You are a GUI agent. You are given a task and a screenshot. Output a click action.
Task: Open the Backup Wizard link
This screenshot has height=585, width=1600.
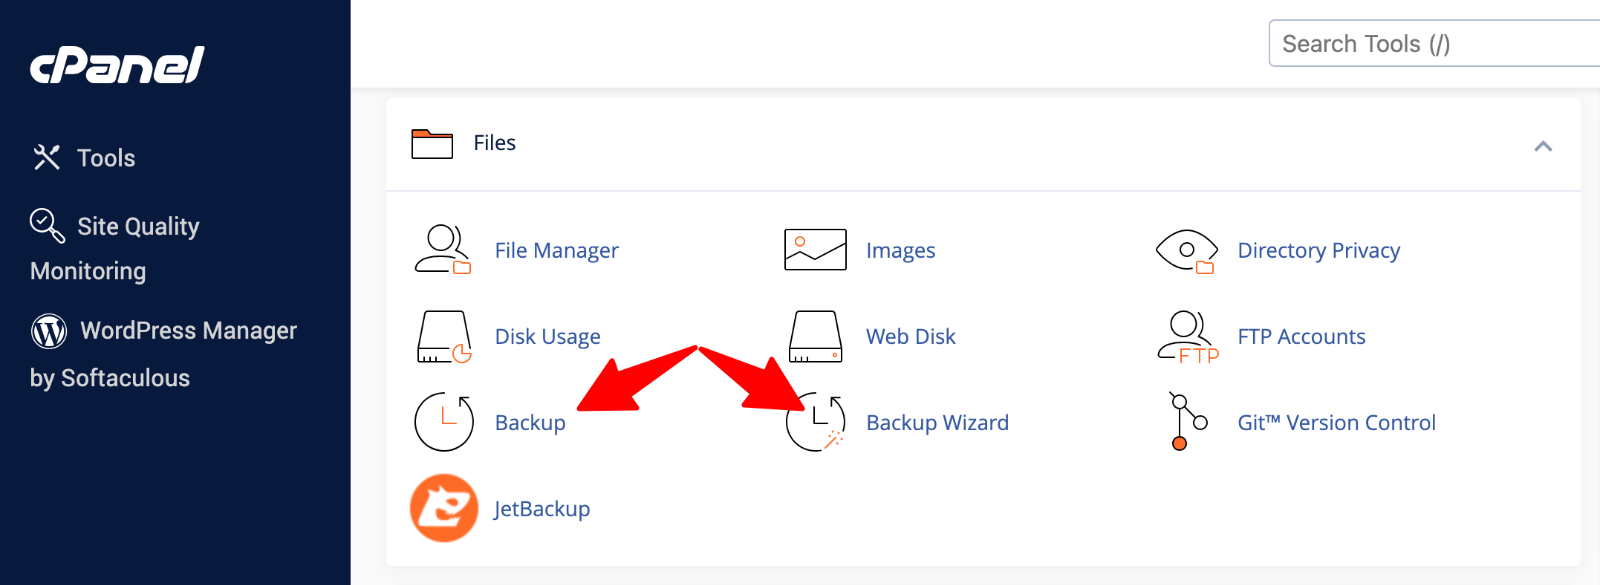[x=937, y=423]
